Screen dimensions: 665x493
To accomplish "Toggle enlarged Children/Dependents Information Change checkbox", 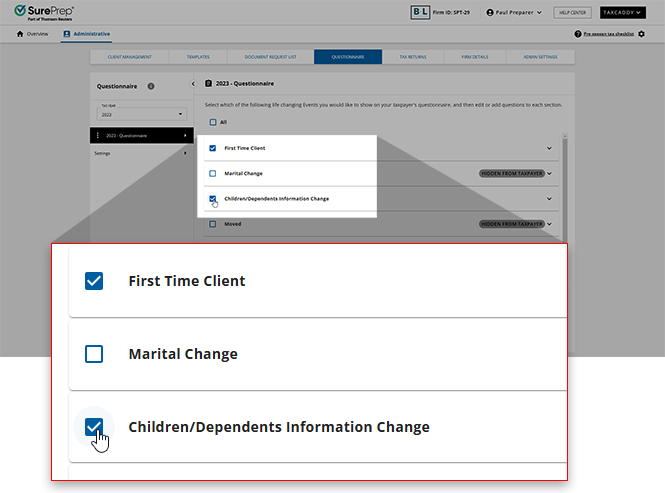I will tap(94, 427).
